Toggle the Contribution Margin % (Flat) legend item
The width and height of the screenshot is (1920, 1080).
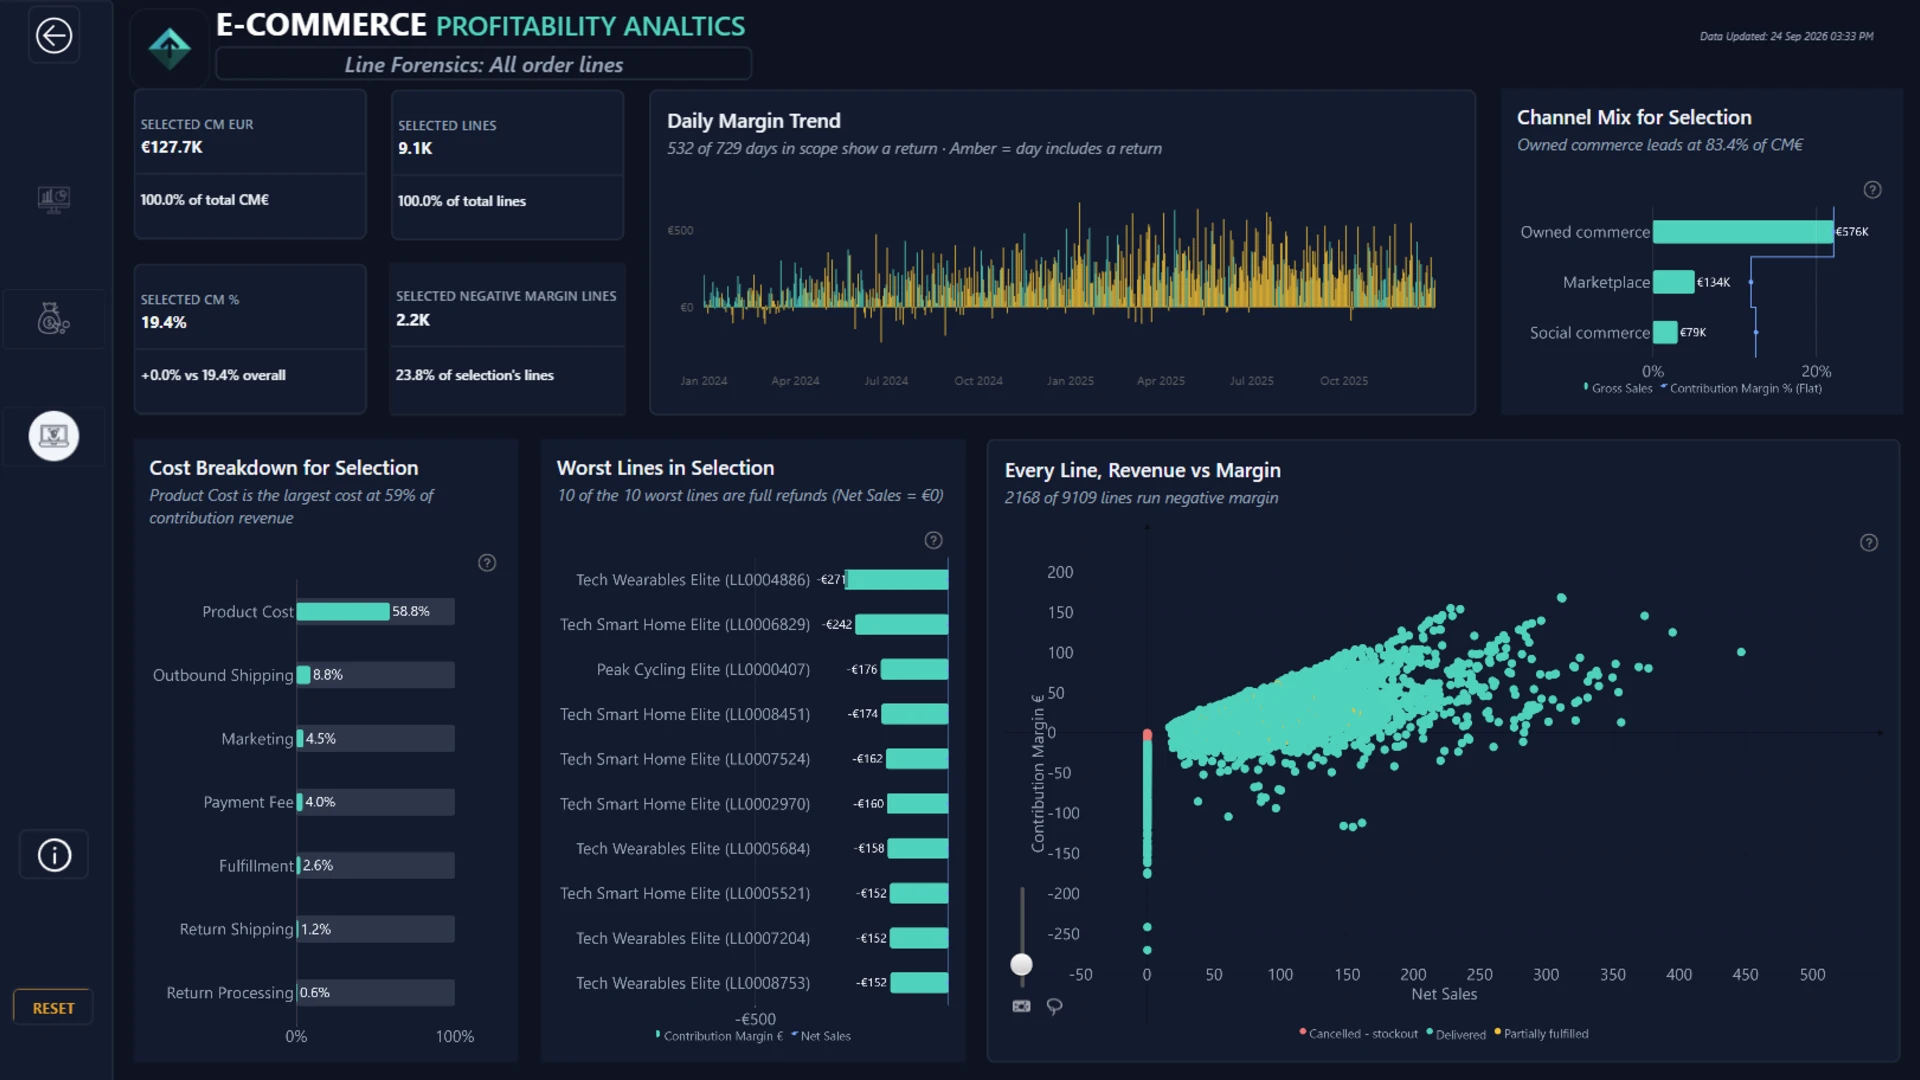pyautogui.click(x=1741, y=388)
